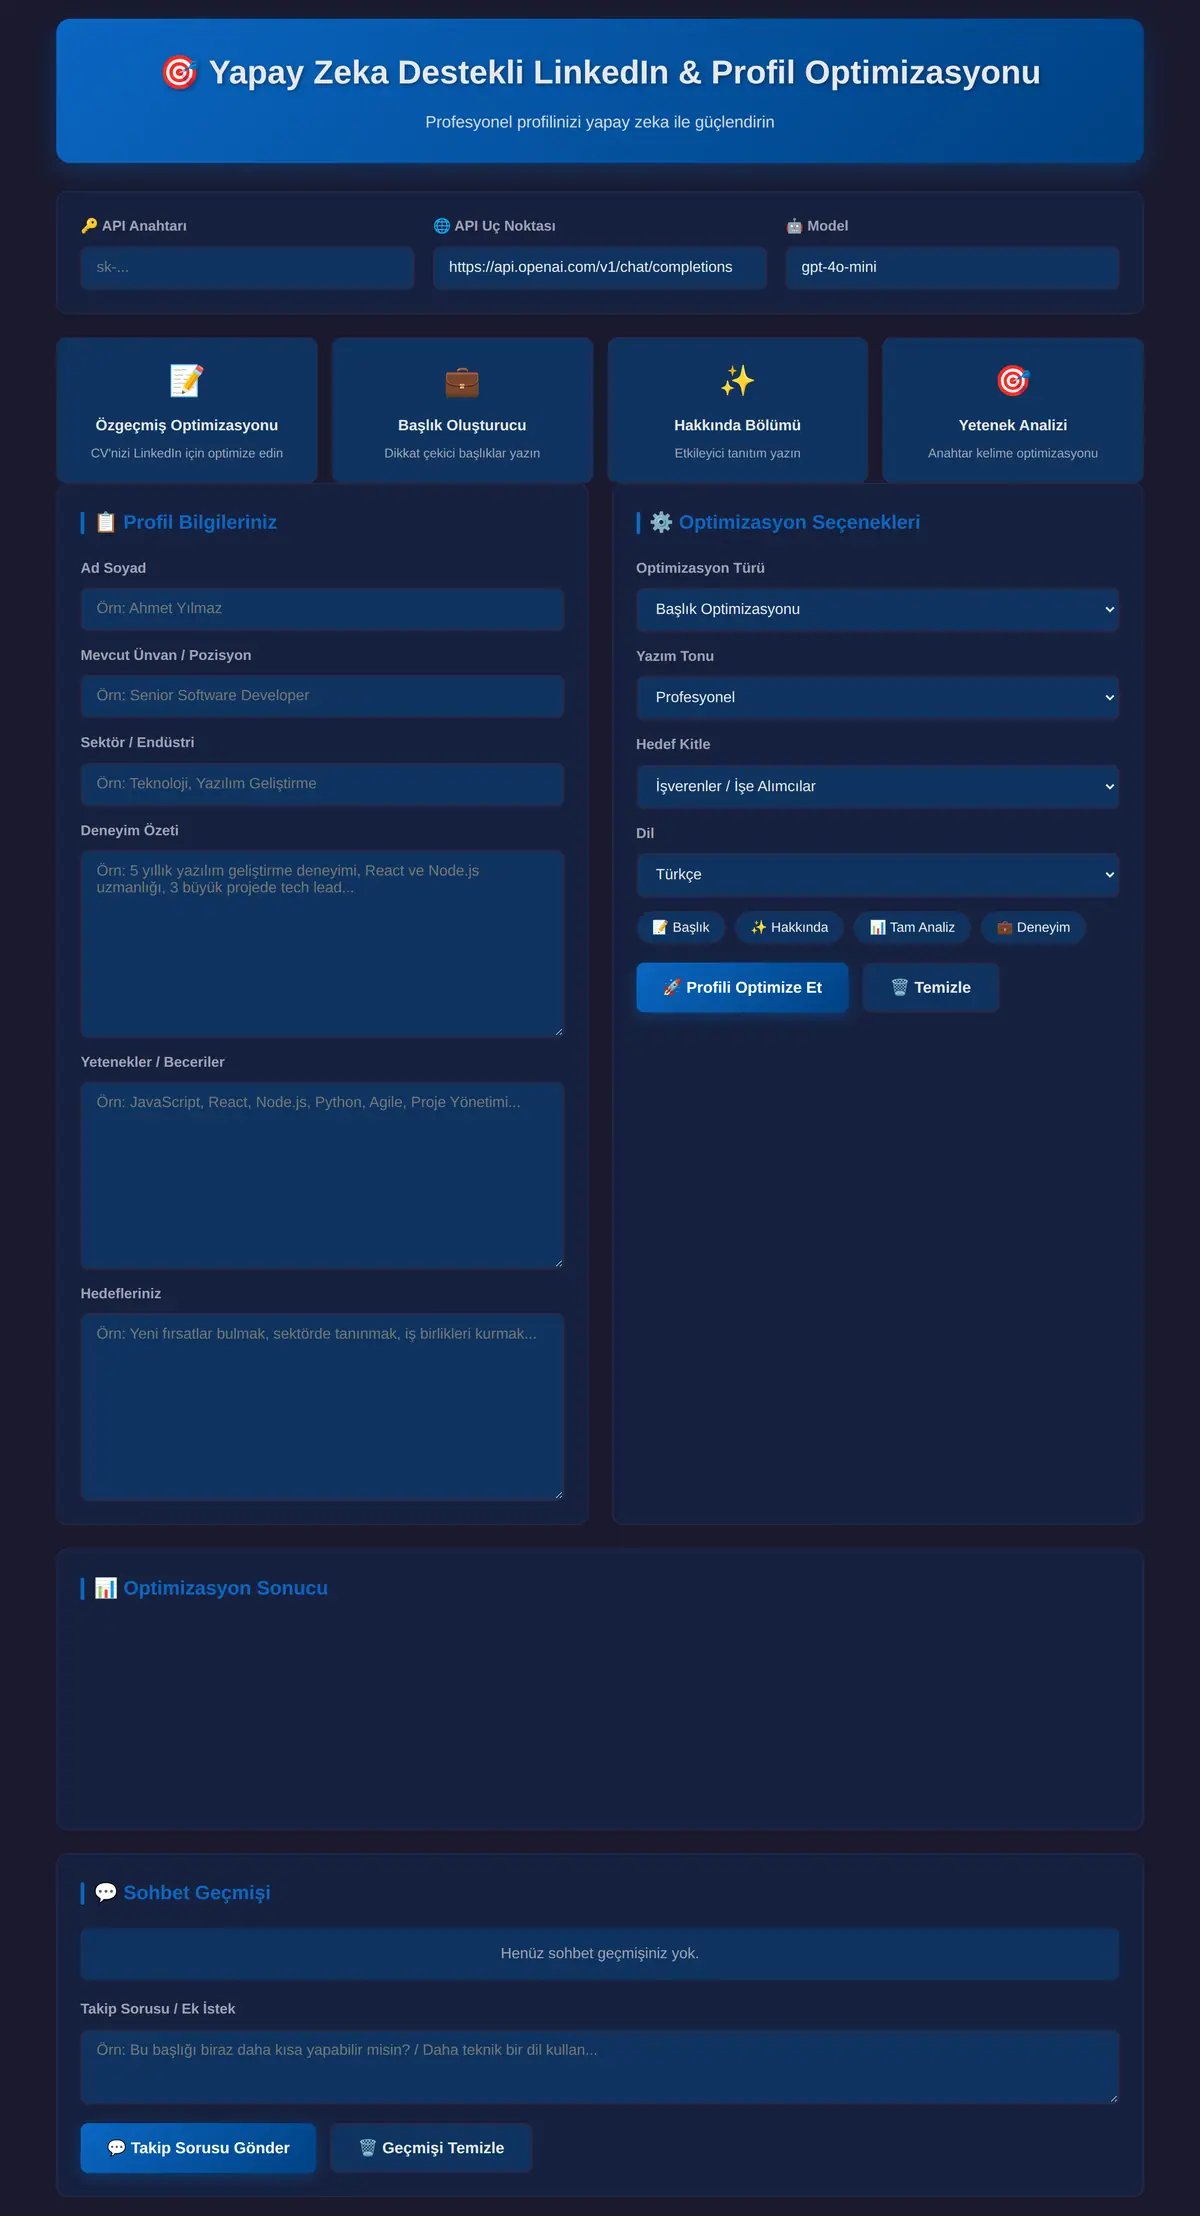Click the Deneyim Özeti text area
Screen dimensions: 1200x2216
point(322,944)
